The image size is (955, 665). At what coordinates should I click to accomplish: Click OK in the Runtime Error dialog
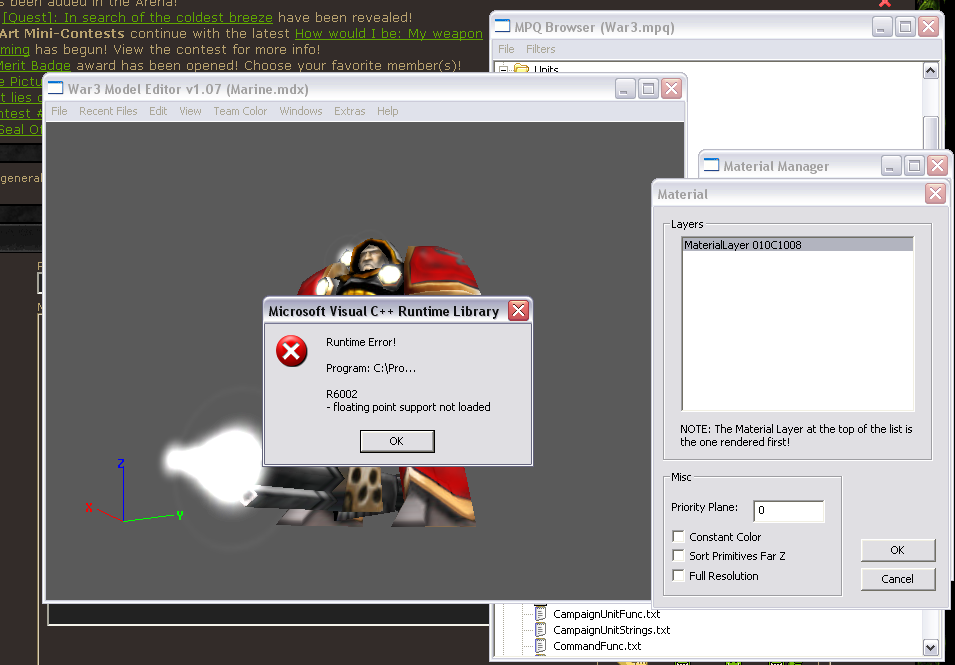tap(397, 441)
